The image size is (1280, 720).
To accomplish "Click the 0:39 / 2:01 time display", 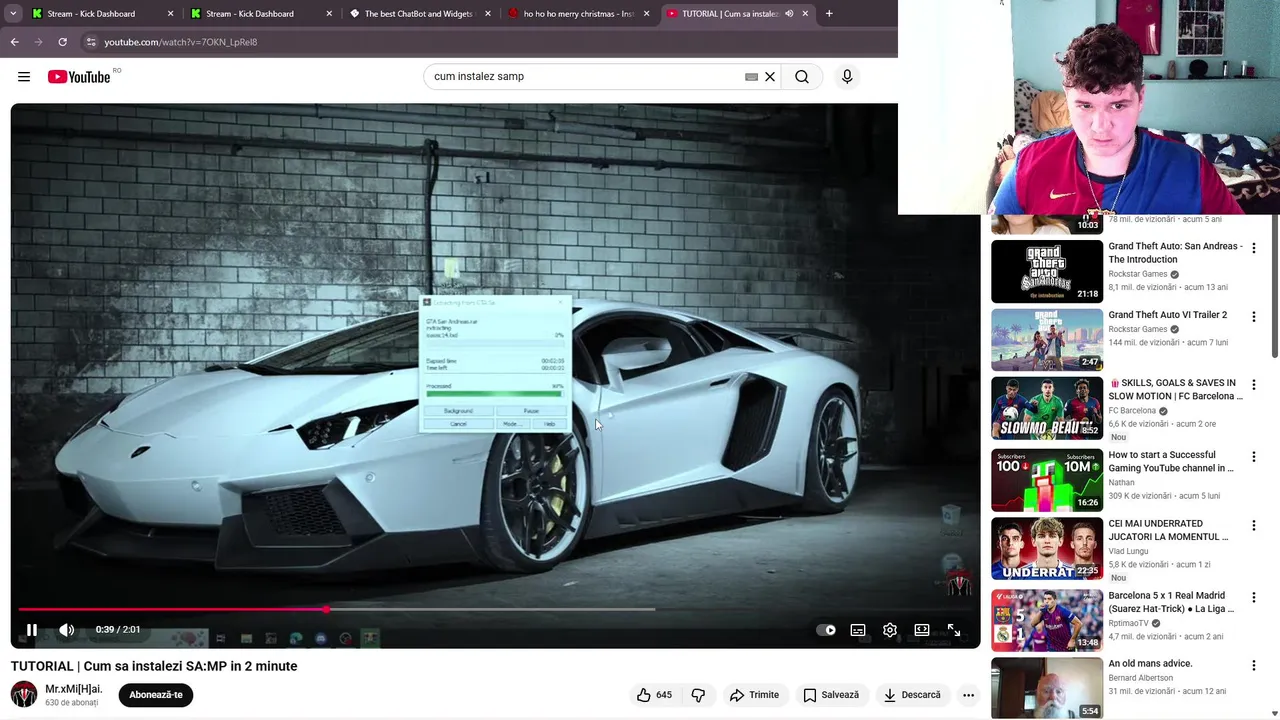I will (118, 630).
